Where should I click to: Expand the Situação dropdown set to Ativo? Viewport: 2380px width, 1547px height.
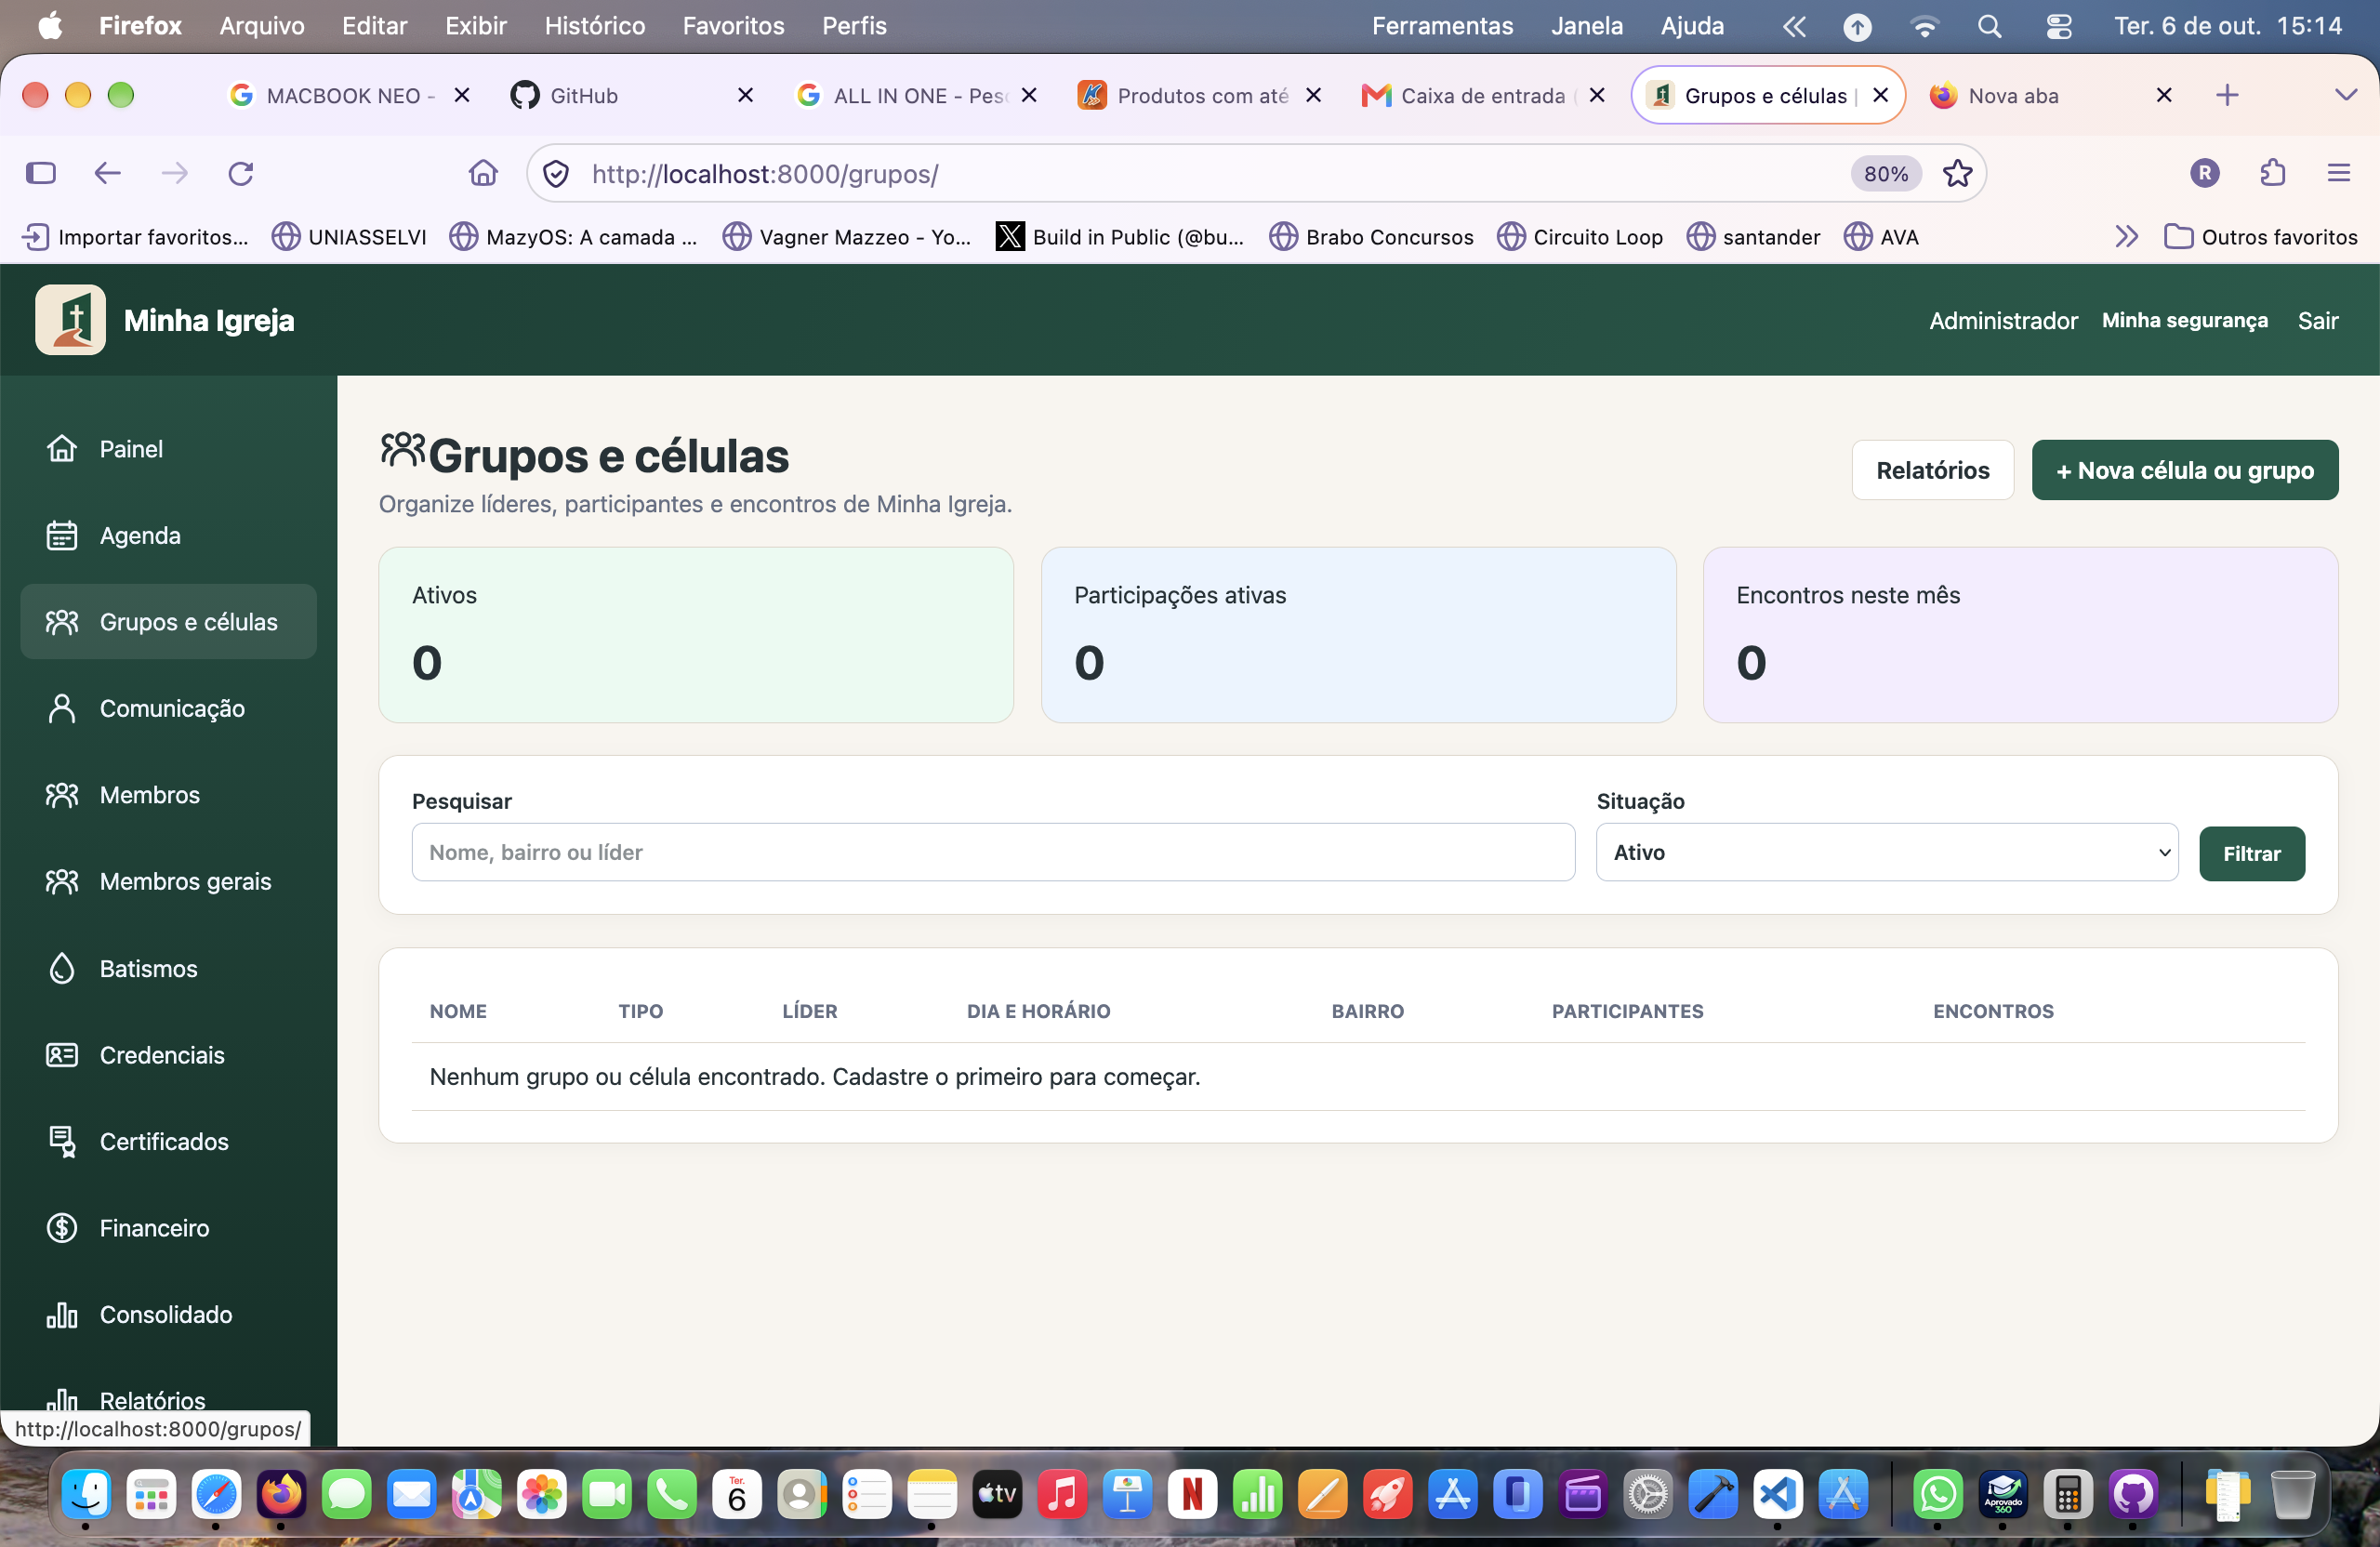pyautogui.click(x=1887, y=852)
